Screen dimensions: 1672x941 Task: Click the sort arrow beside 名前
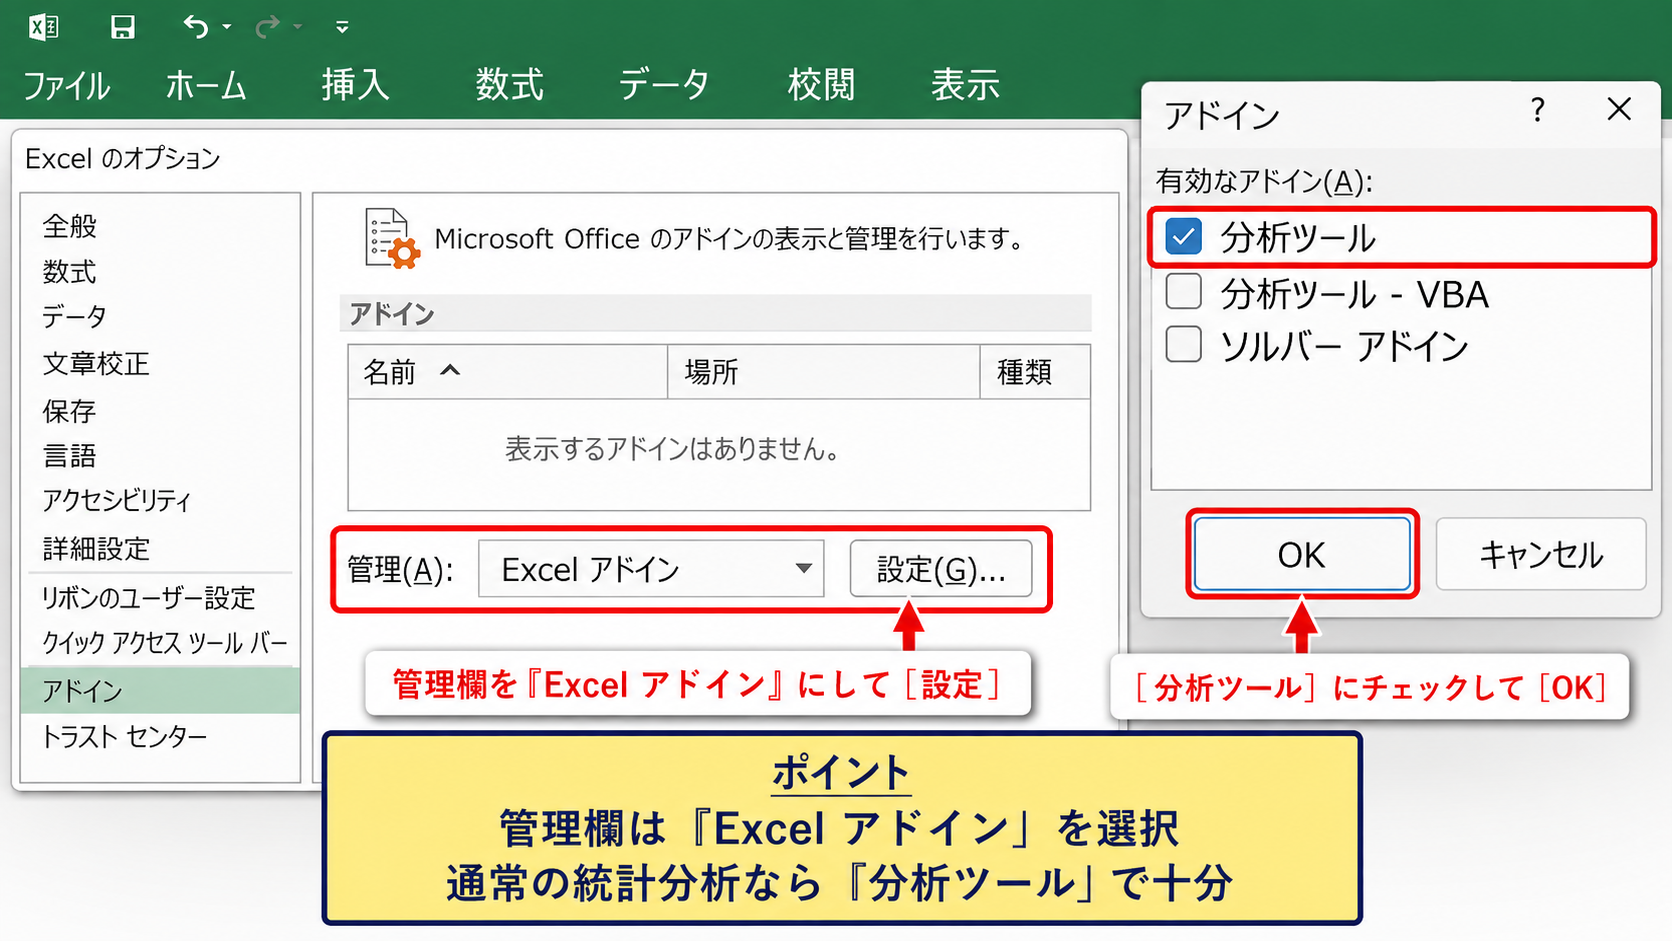click(x=450, y=371)
